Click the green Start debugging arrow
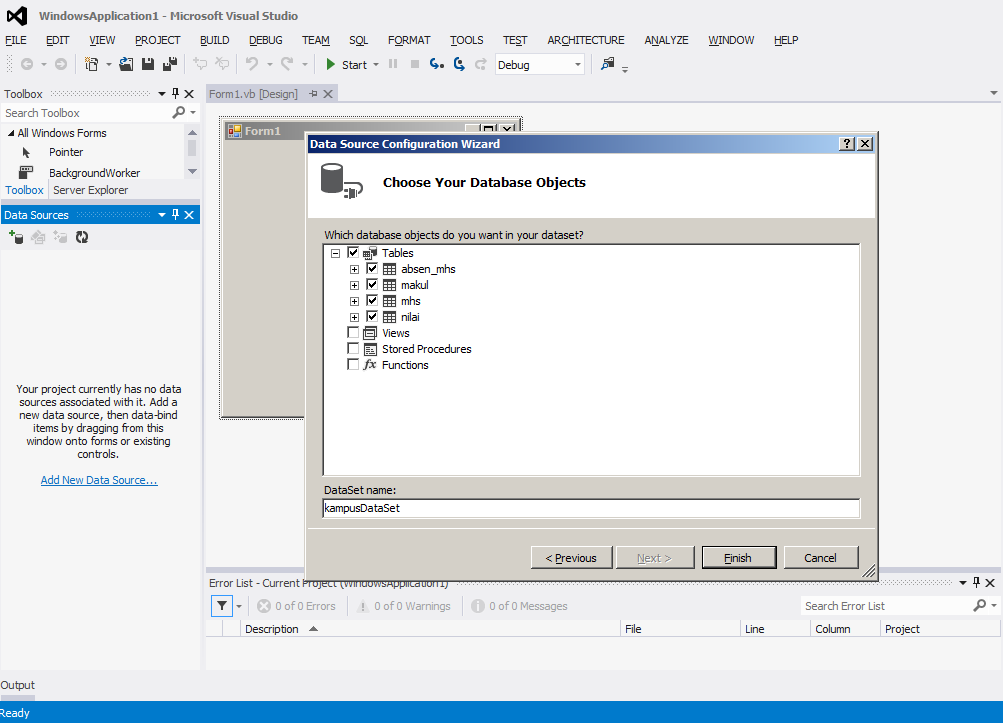Image resolution: width=1003 pixels, height=723 pixels. [331, 64]
